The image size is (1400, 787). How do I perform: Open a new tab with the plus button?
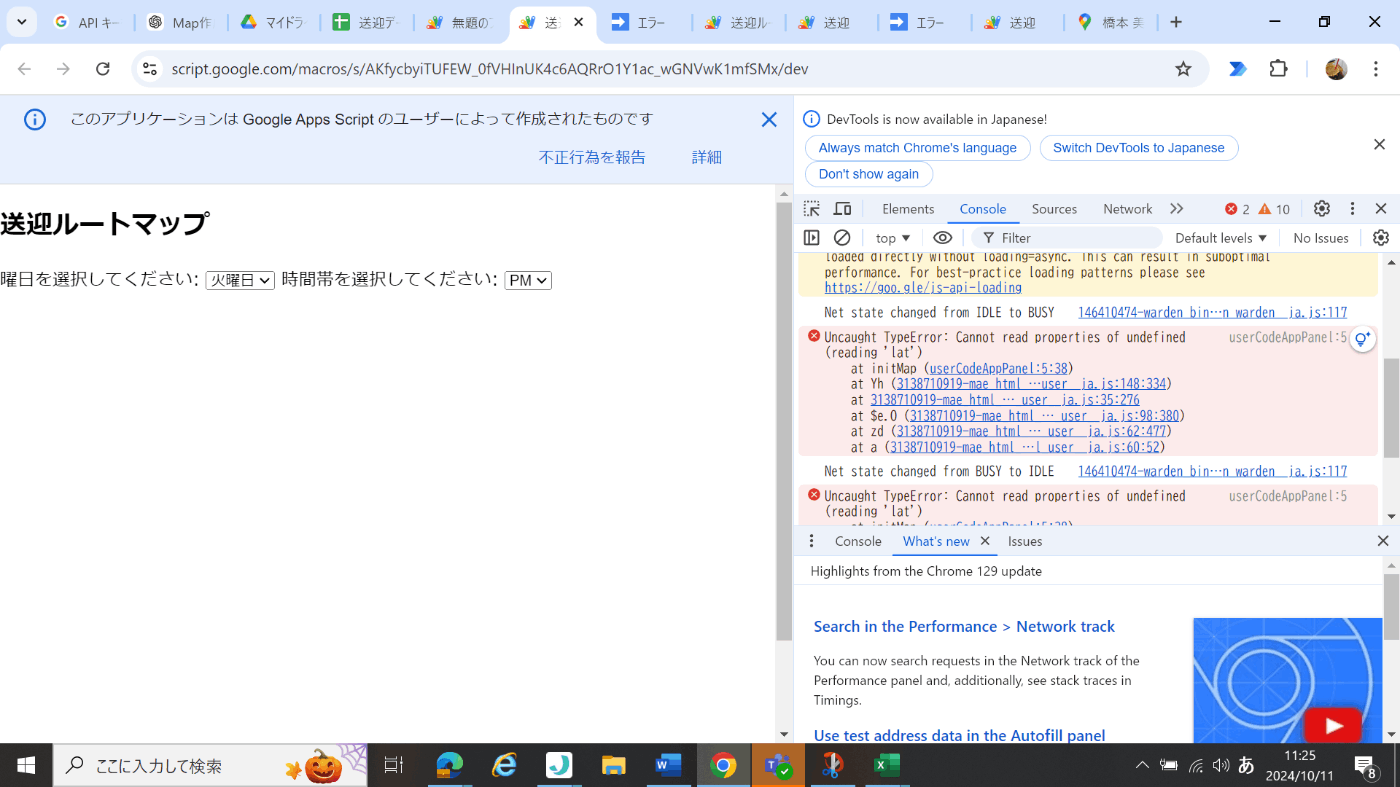point(1176,22)
